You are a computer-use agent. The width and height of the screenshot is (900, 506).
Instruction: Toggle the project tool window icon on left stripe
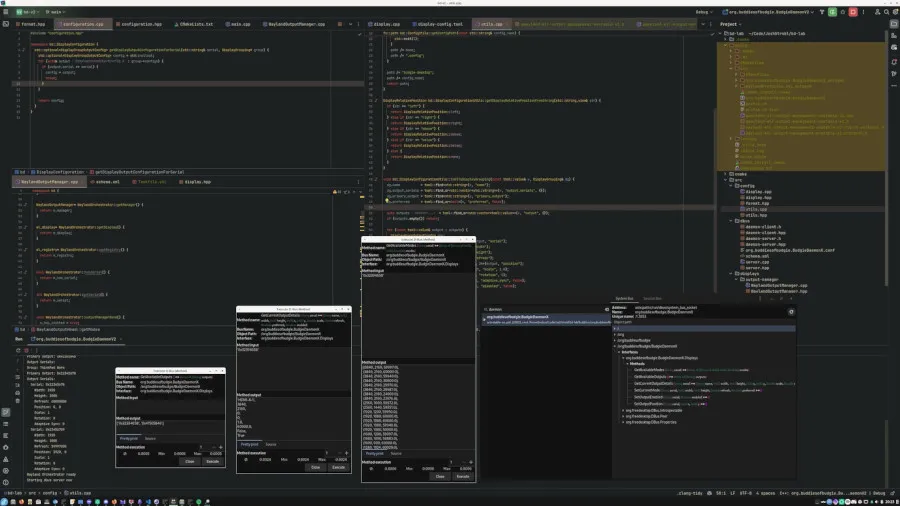6,24
